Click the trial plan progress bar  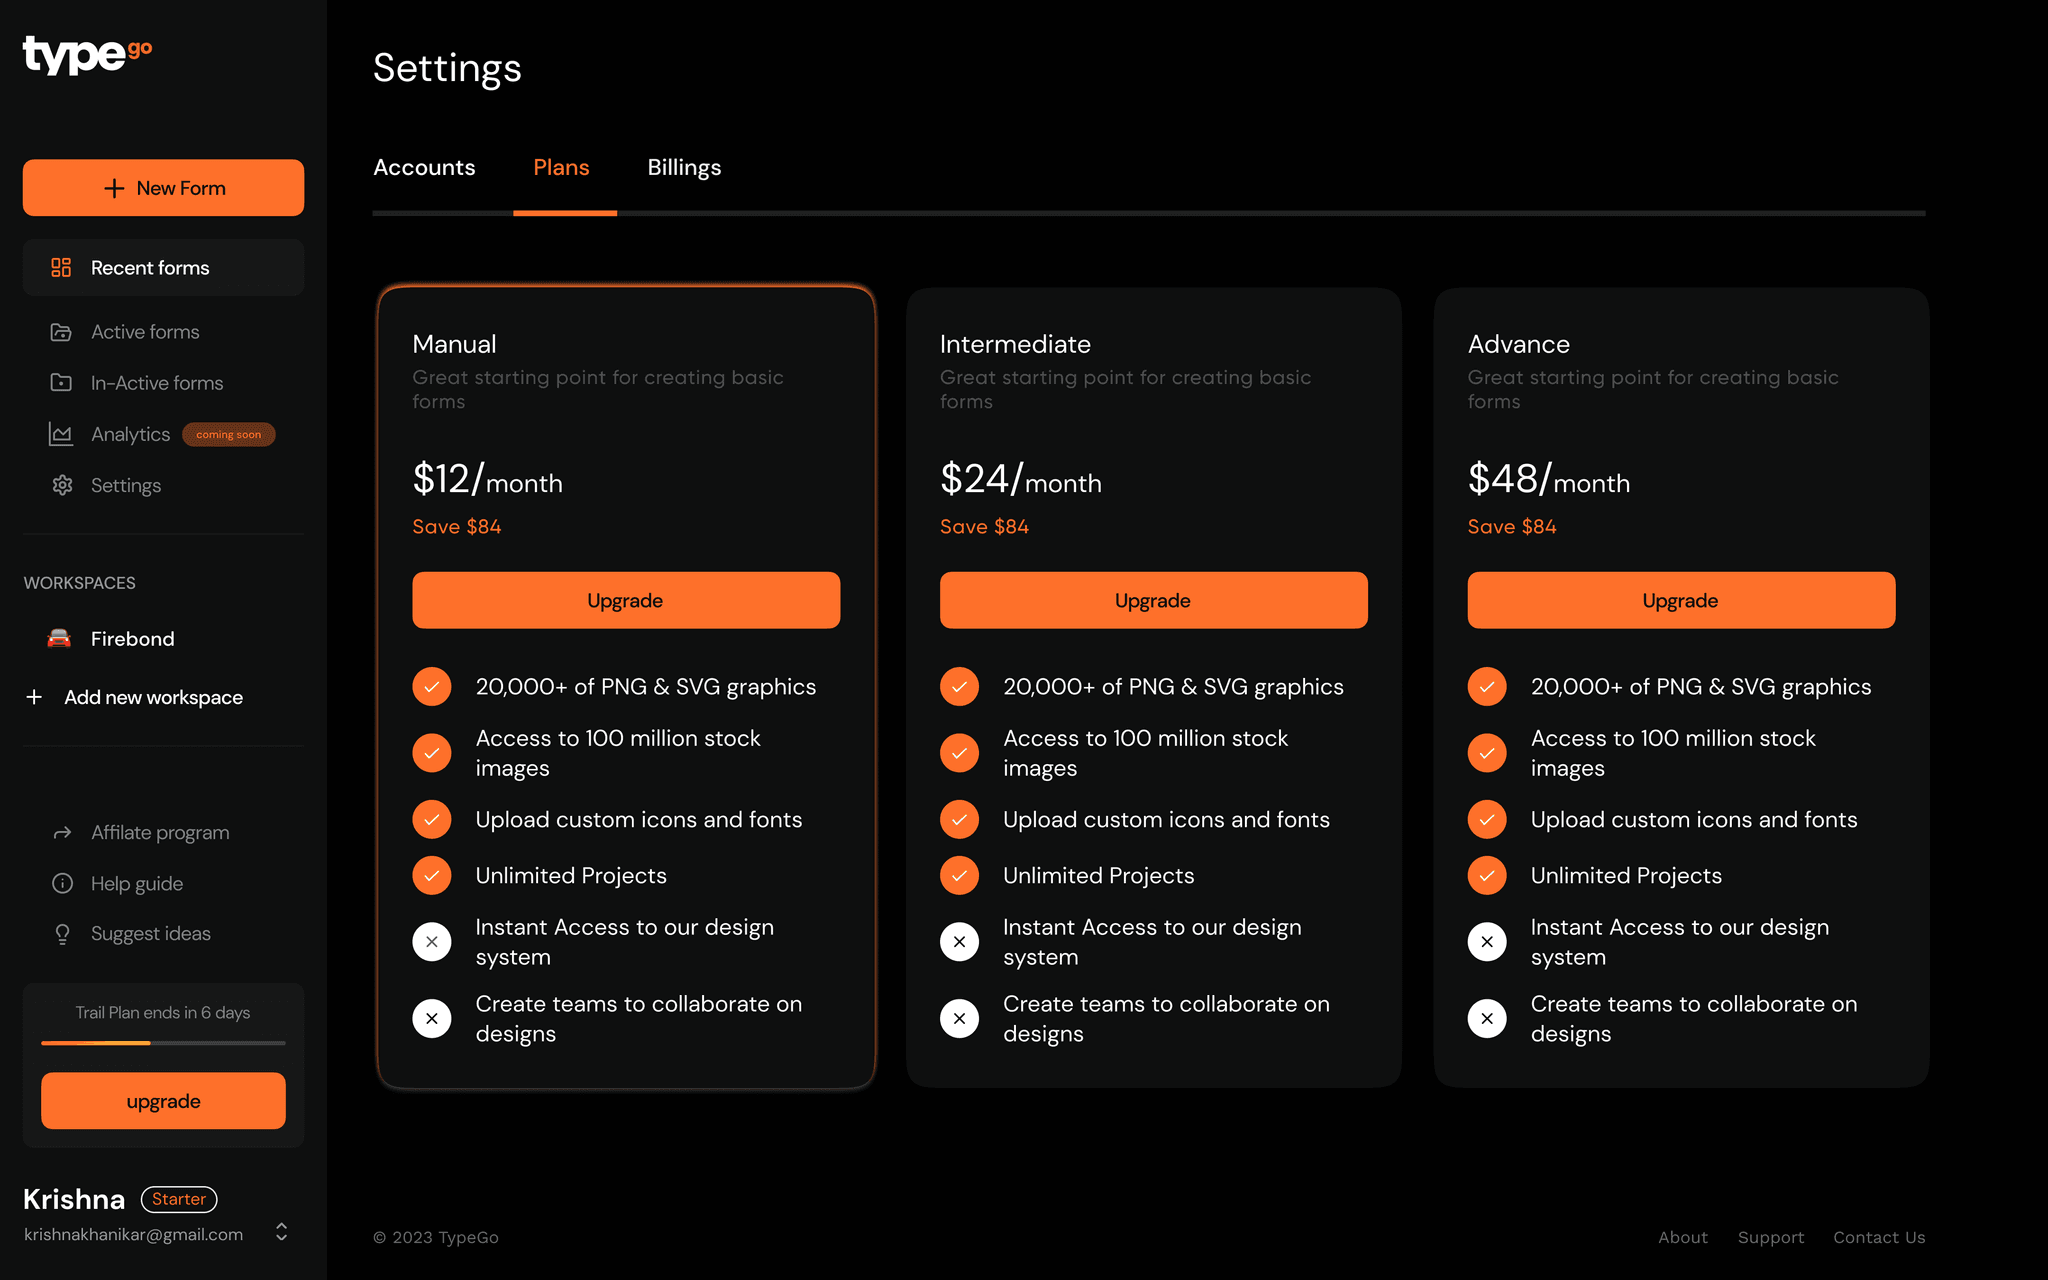163,1043
